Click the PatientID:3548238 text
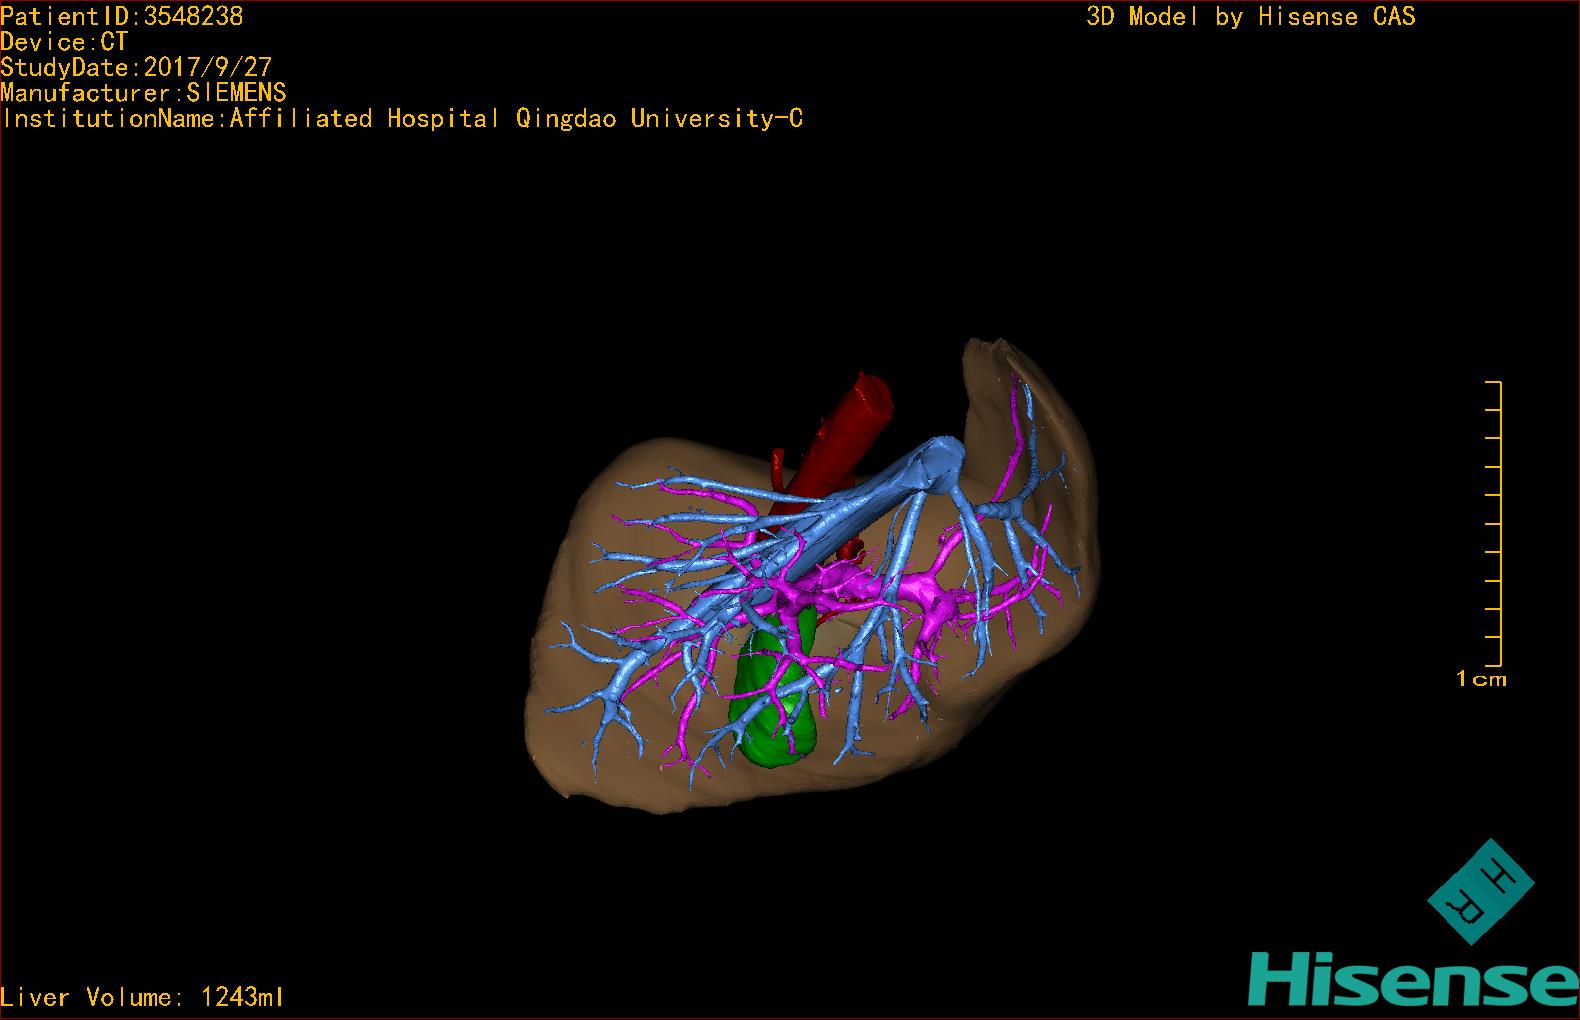The width and height of the screenshot is (1580, 1020). pos(122,16)
